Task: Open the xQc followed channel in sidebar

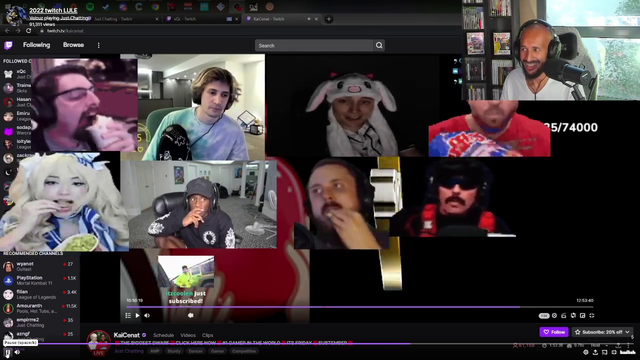Action: (16, 73)
